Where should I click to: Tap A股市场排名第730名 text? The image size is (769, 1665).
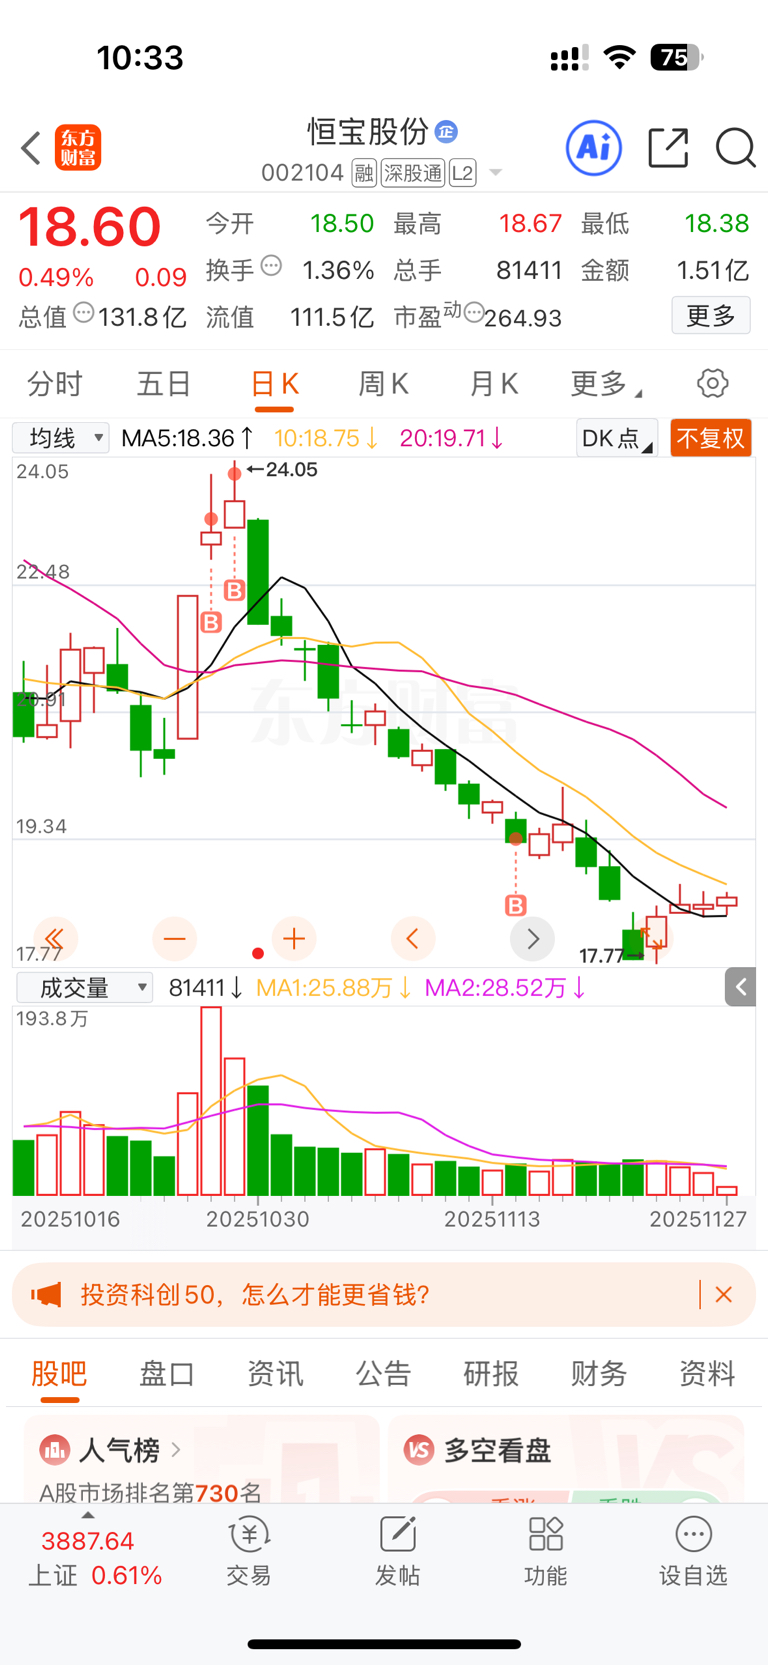click(150, 1493)
